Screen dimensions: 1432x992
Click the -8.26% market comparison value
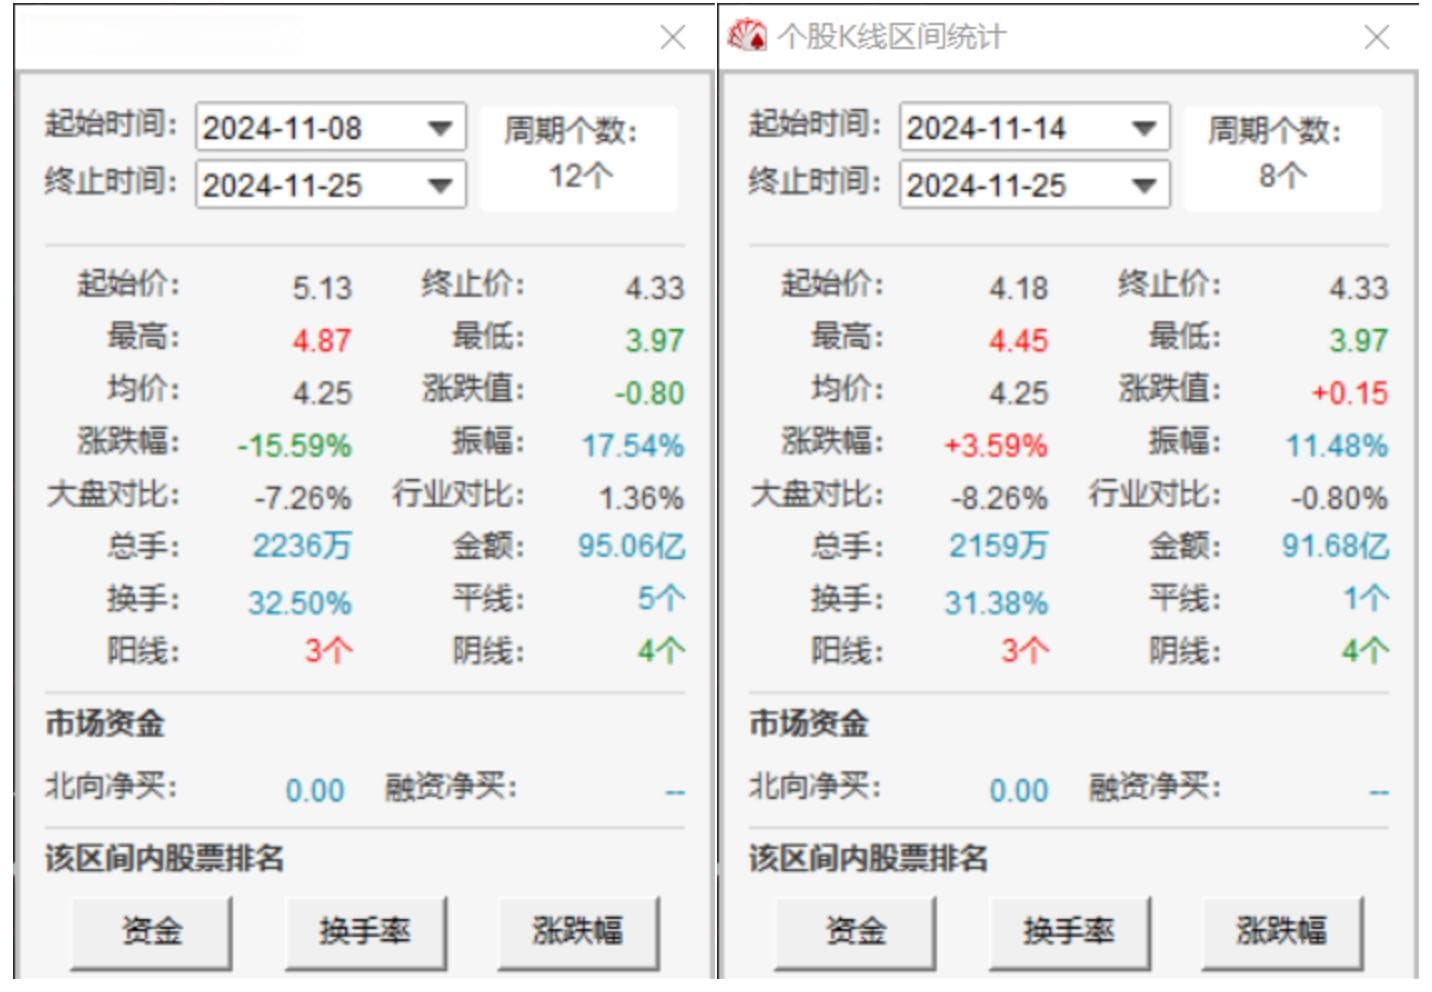coord(1000,498)
